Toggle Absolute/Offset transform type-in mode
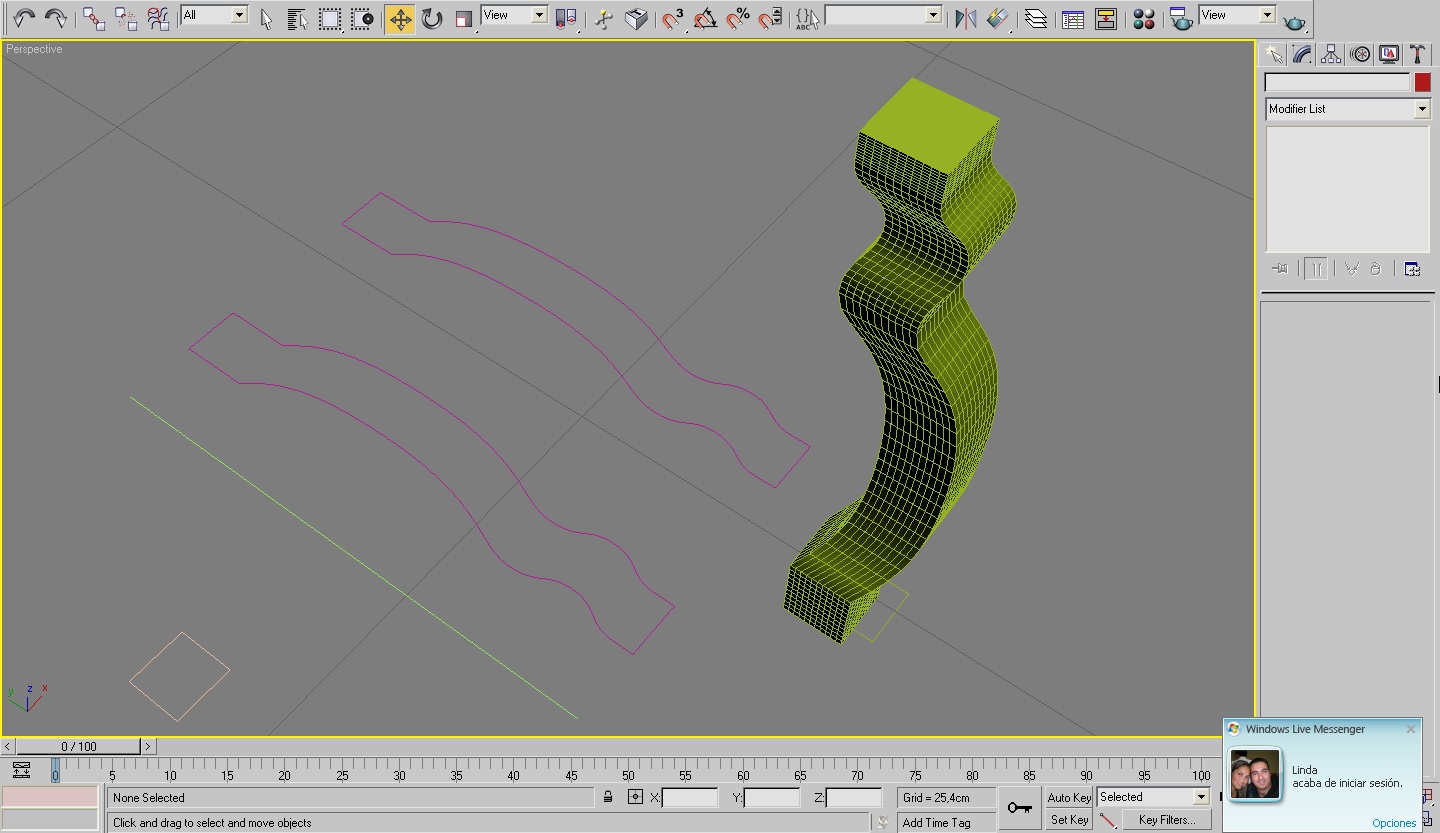Viewport: 1440px width, 833px height. tap(635, 797)
